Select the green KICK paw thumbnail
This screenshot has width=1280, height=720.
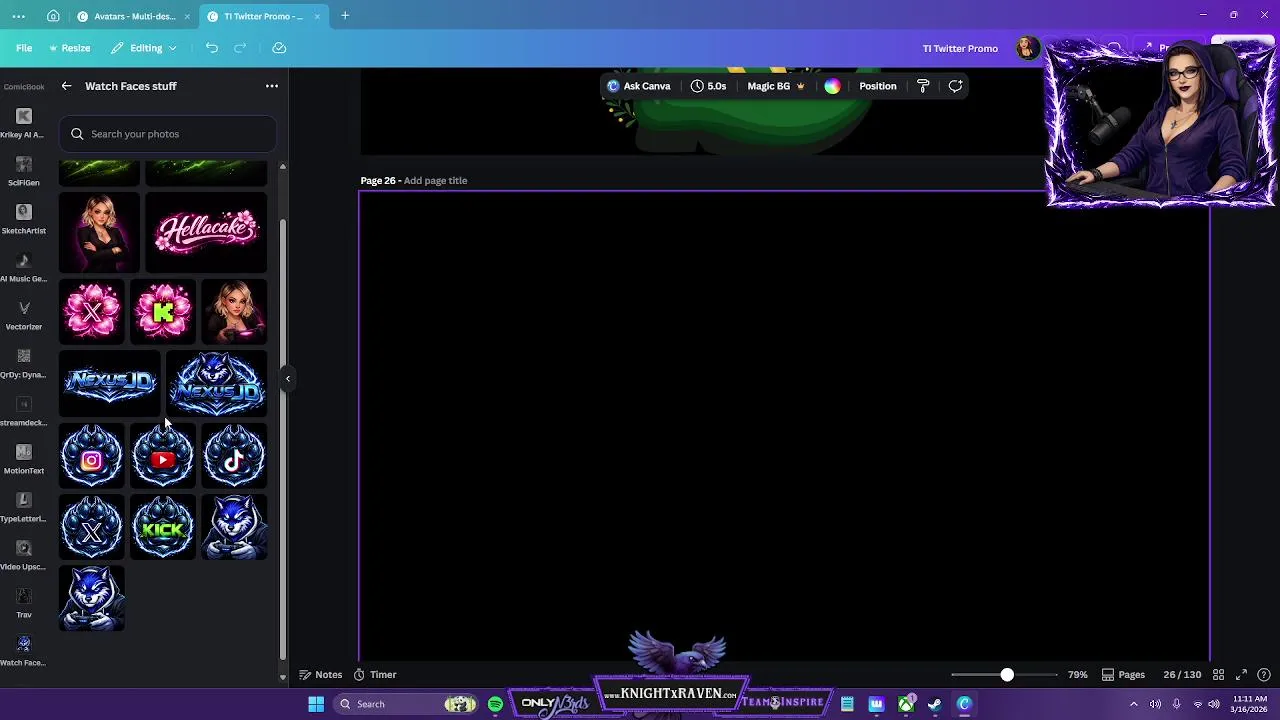tap(163, 527)
